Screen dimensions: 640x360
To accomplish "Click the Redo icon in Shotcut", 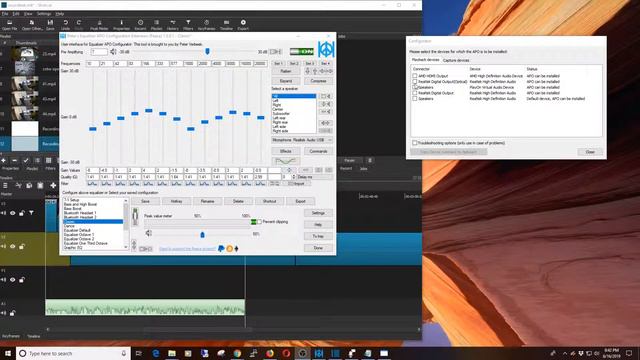I will [79, 25].
